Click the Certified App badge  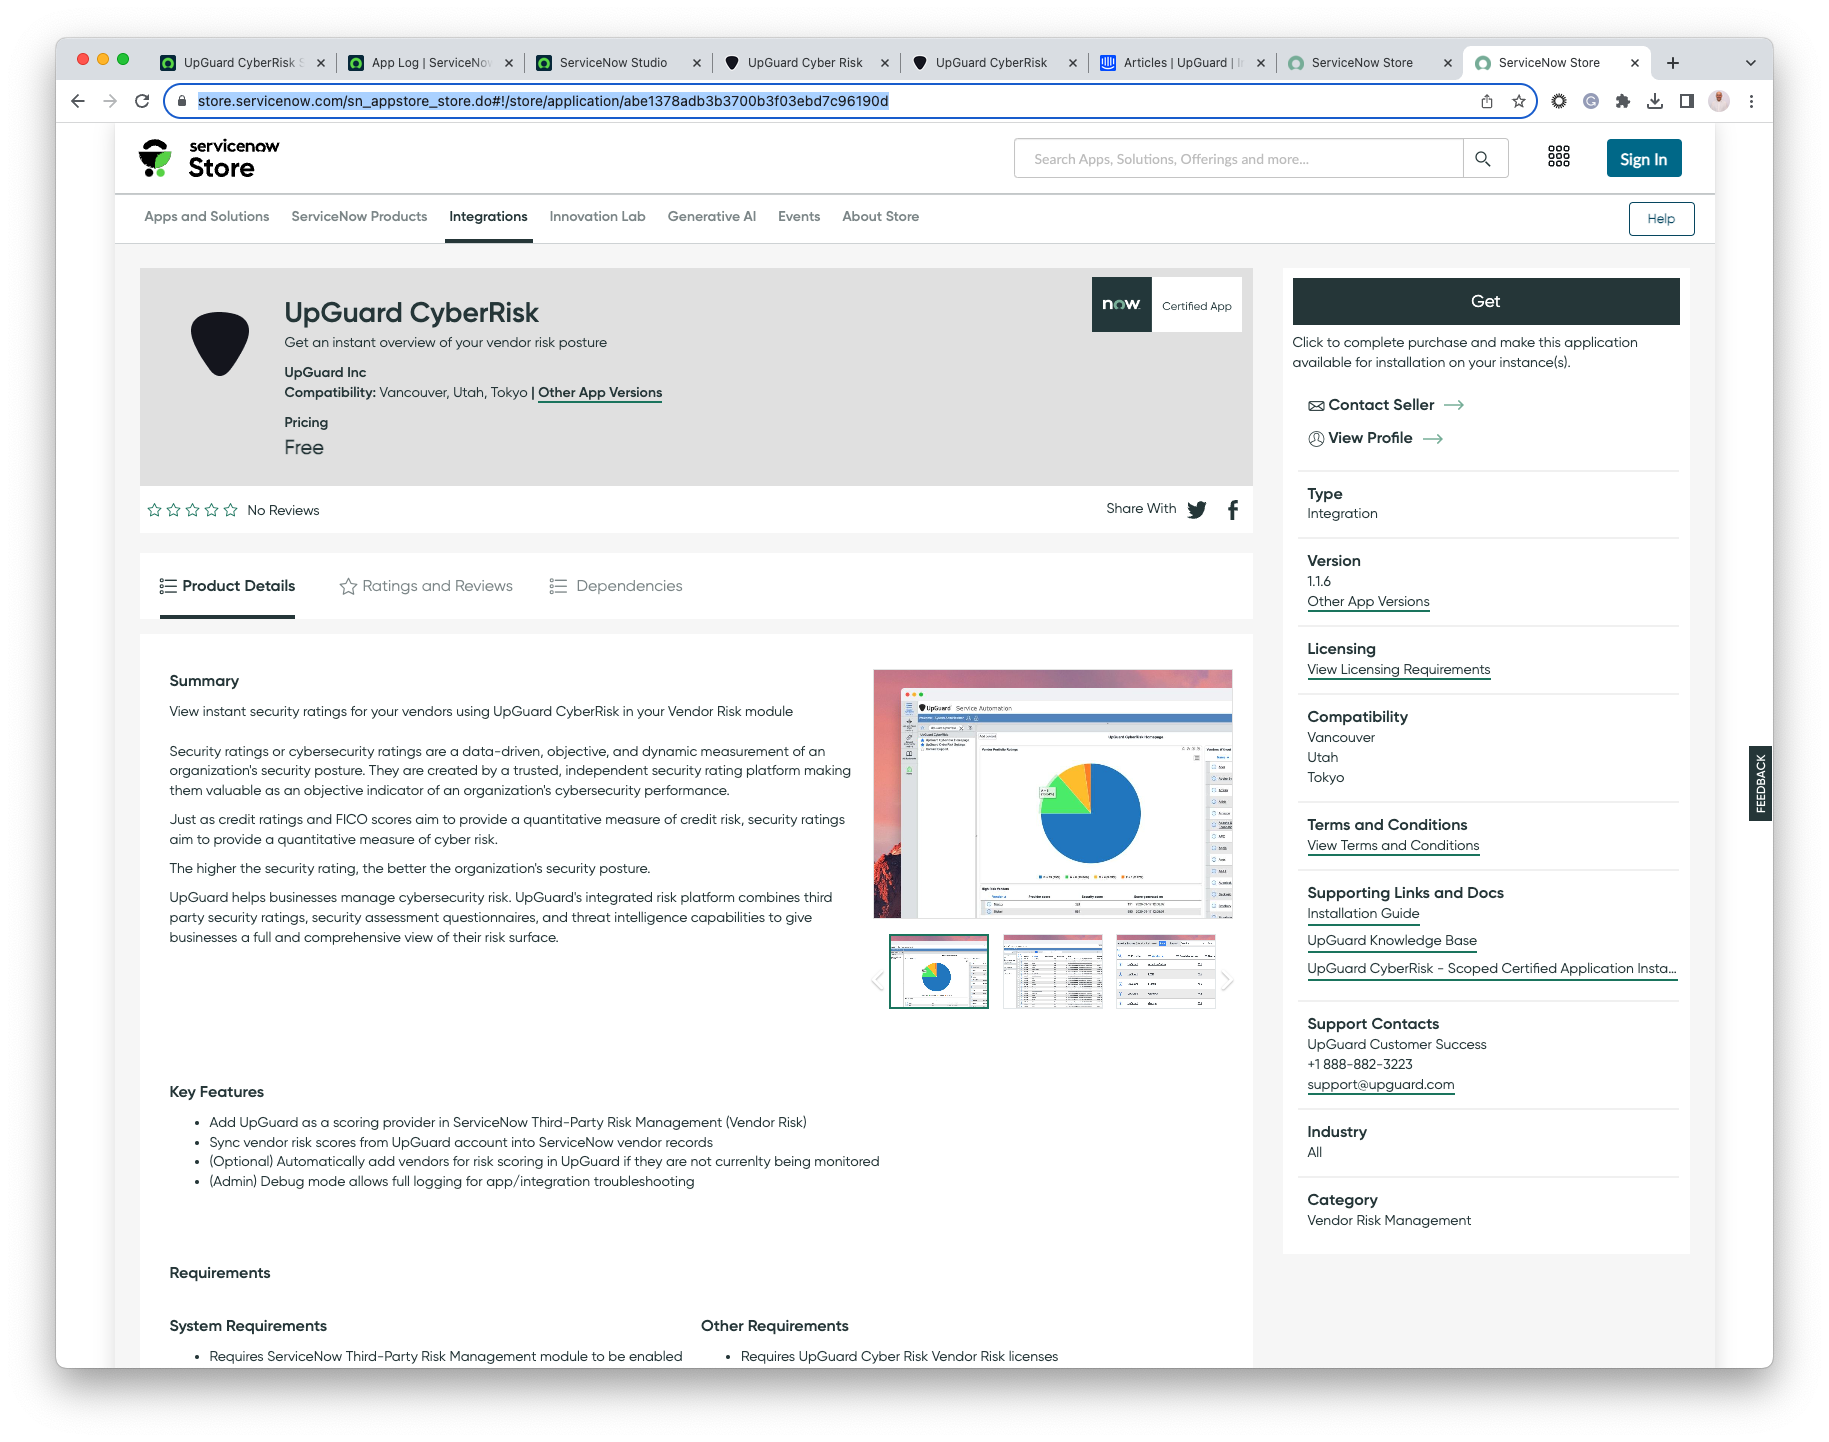pos(1166,305)
